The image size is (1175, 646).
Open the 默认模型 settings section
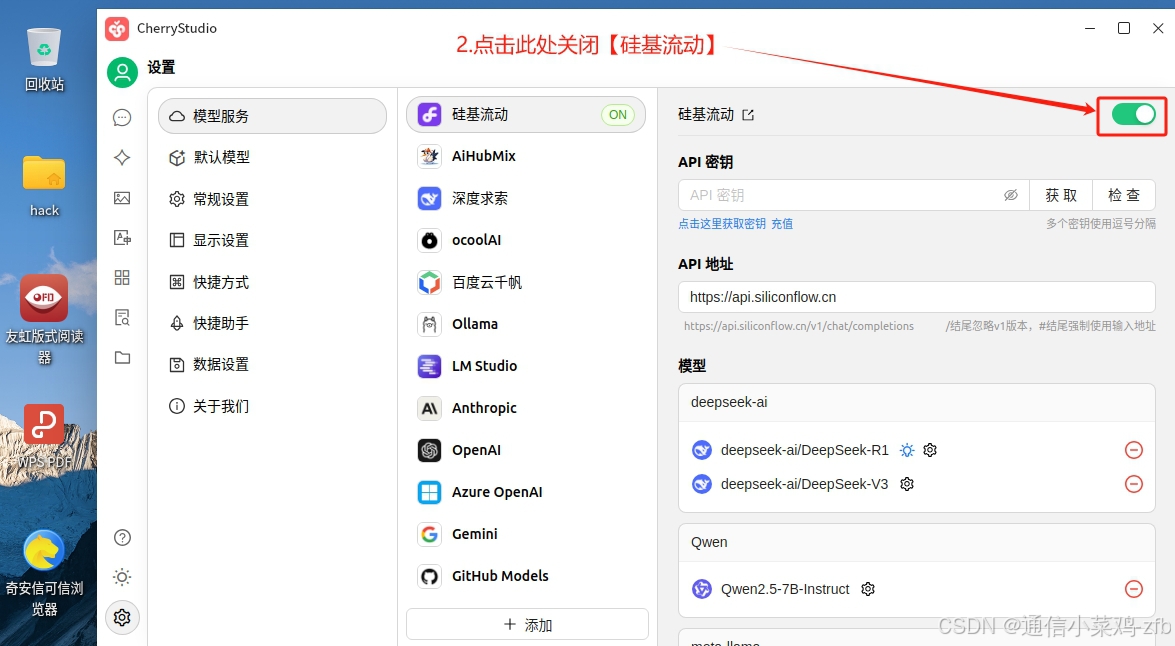[x=273, y=157]
